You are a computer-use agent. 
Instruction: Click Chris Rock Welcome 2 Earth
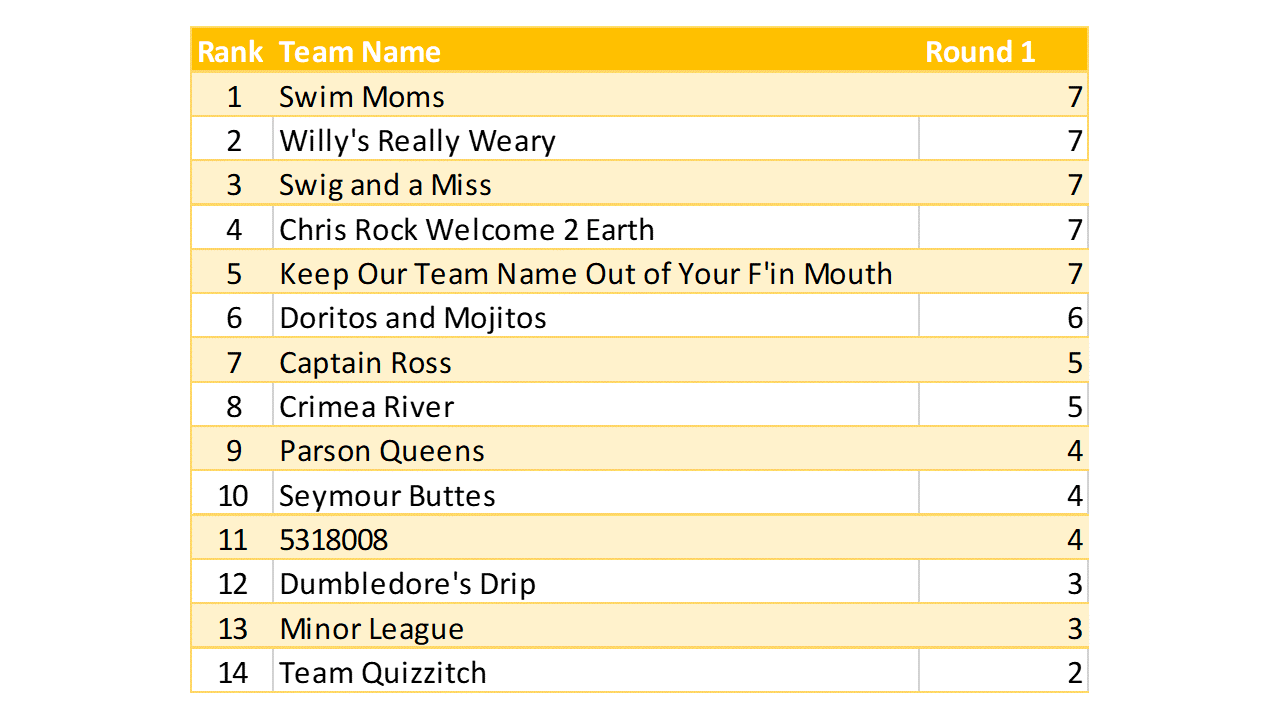466,230
